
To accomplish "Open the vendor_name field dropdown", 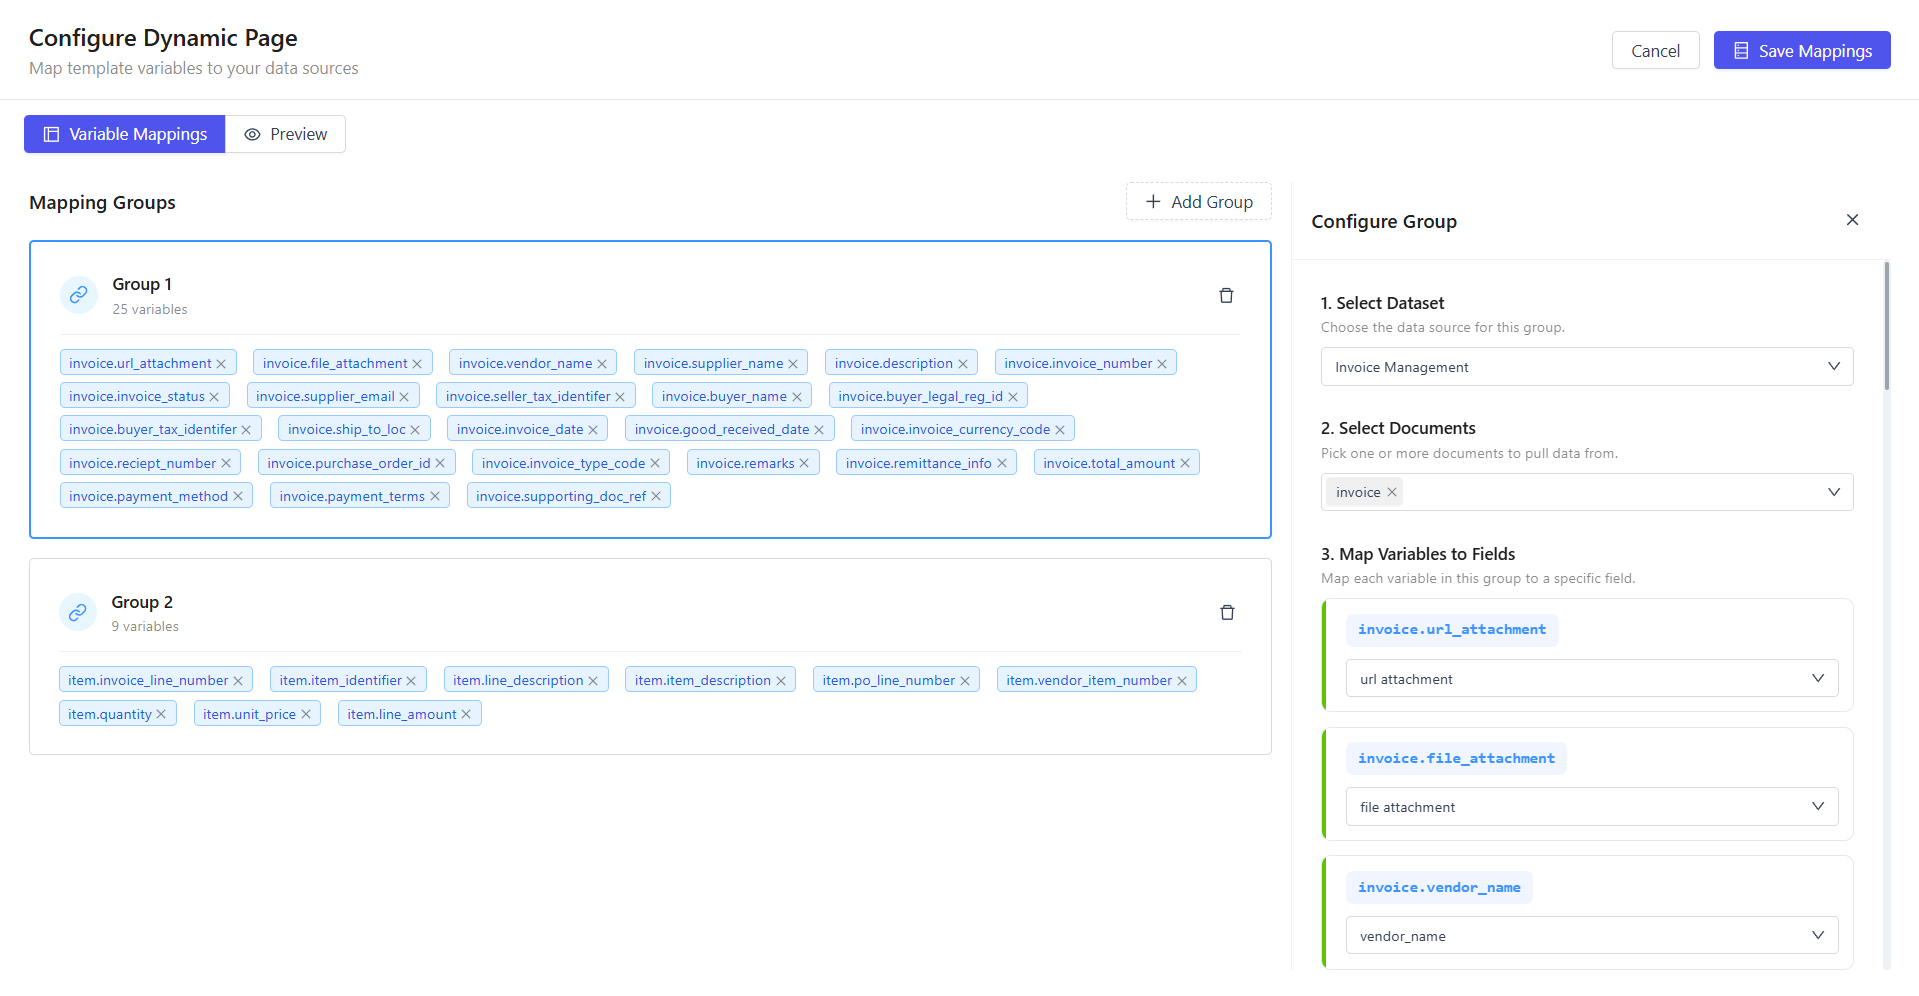I will [x=1591, y=935].
